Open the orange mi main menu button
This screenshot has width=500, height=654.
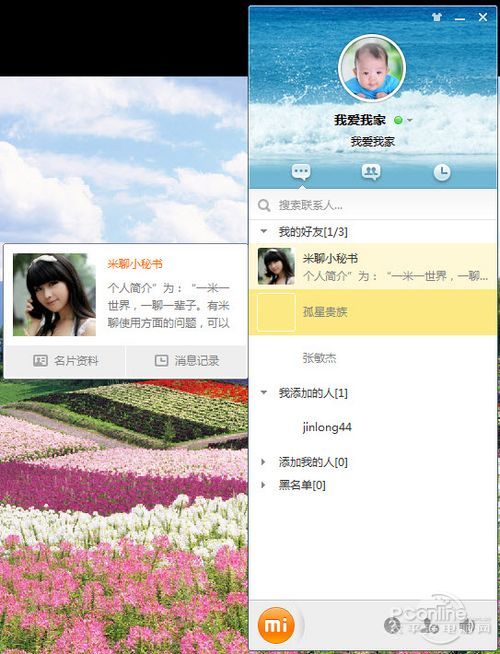pyautogui.click(x=276, y=625)
